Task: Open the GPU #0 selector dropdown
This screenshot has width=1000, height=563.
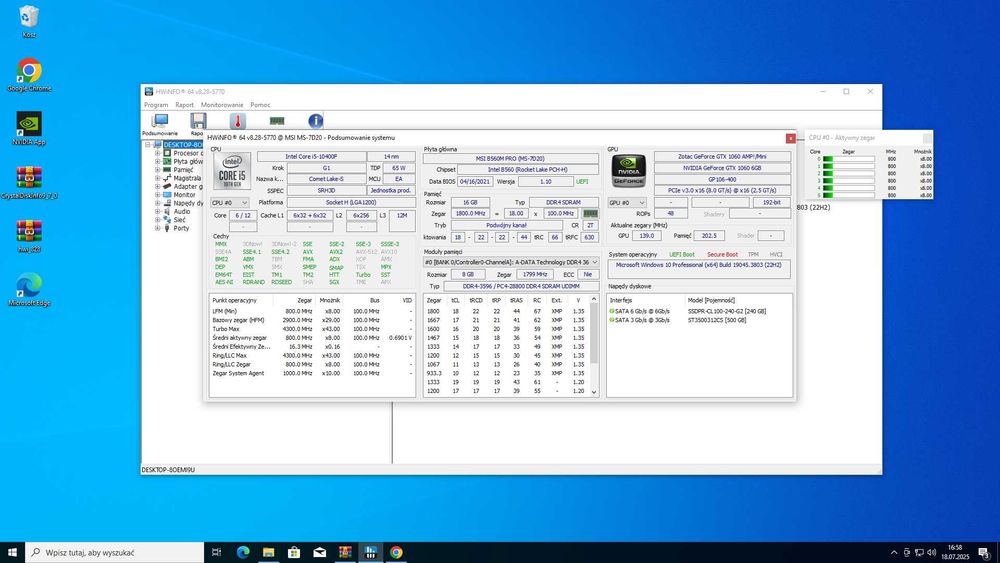Action: tap(627, 202)
